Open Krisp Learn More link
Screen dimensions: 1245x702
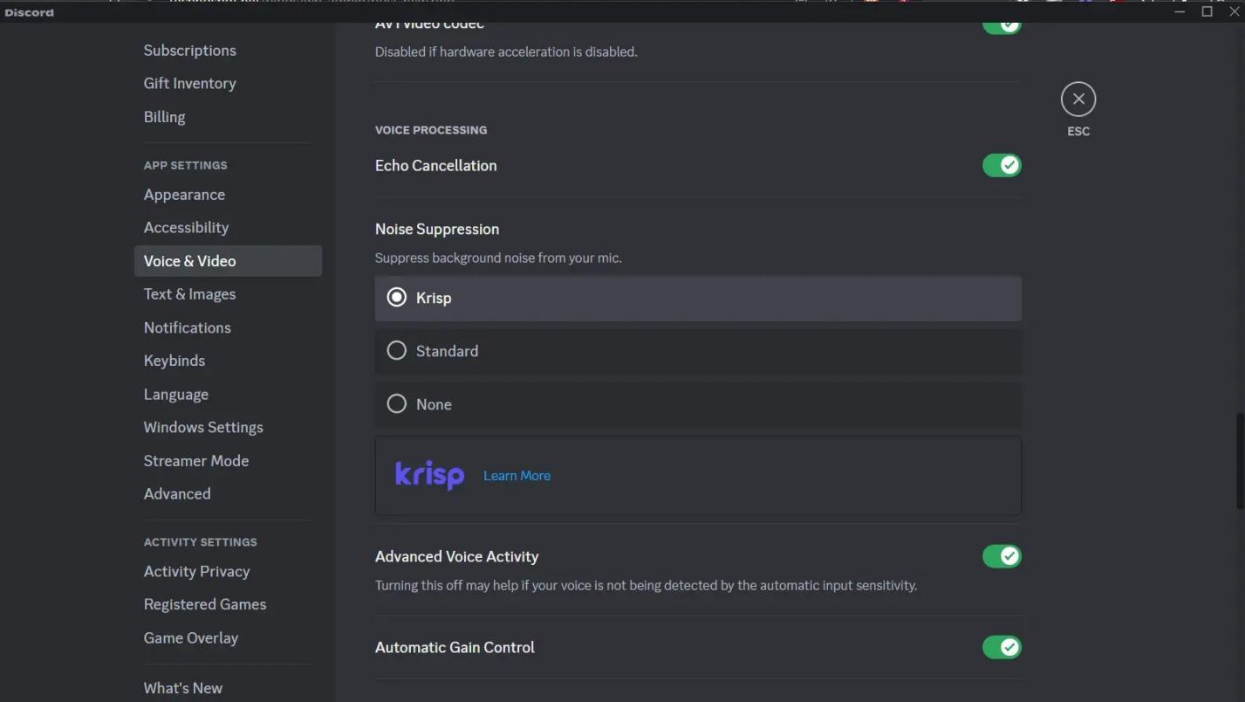517,476
